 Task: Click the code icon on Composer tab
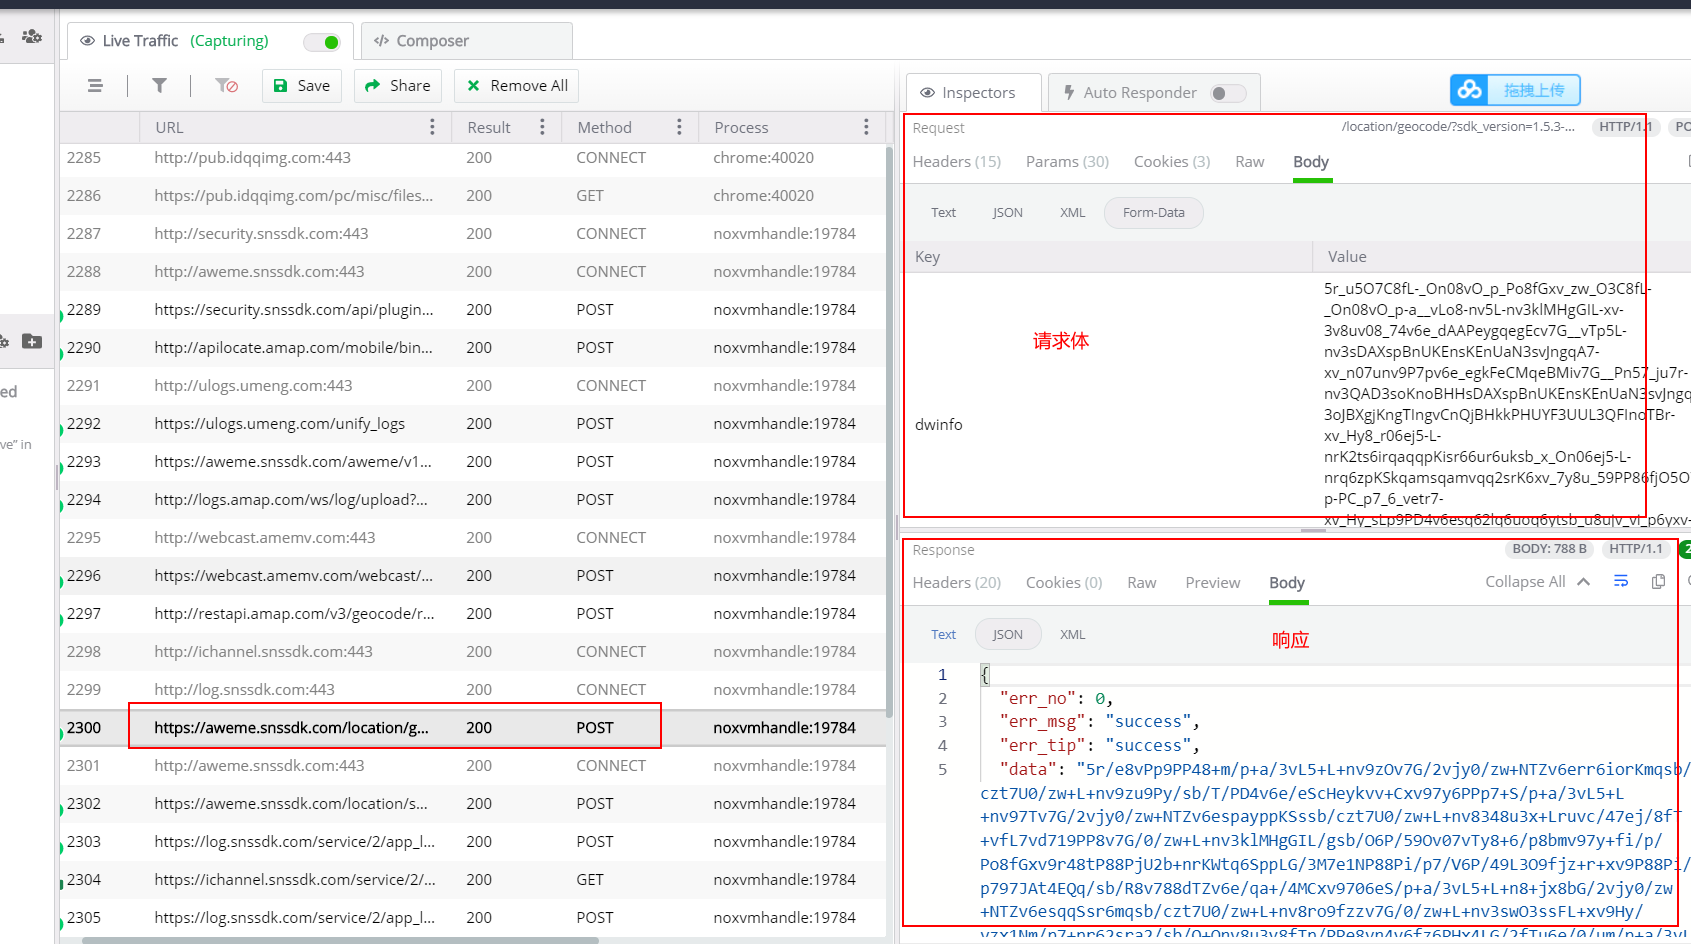coord(381,41)
